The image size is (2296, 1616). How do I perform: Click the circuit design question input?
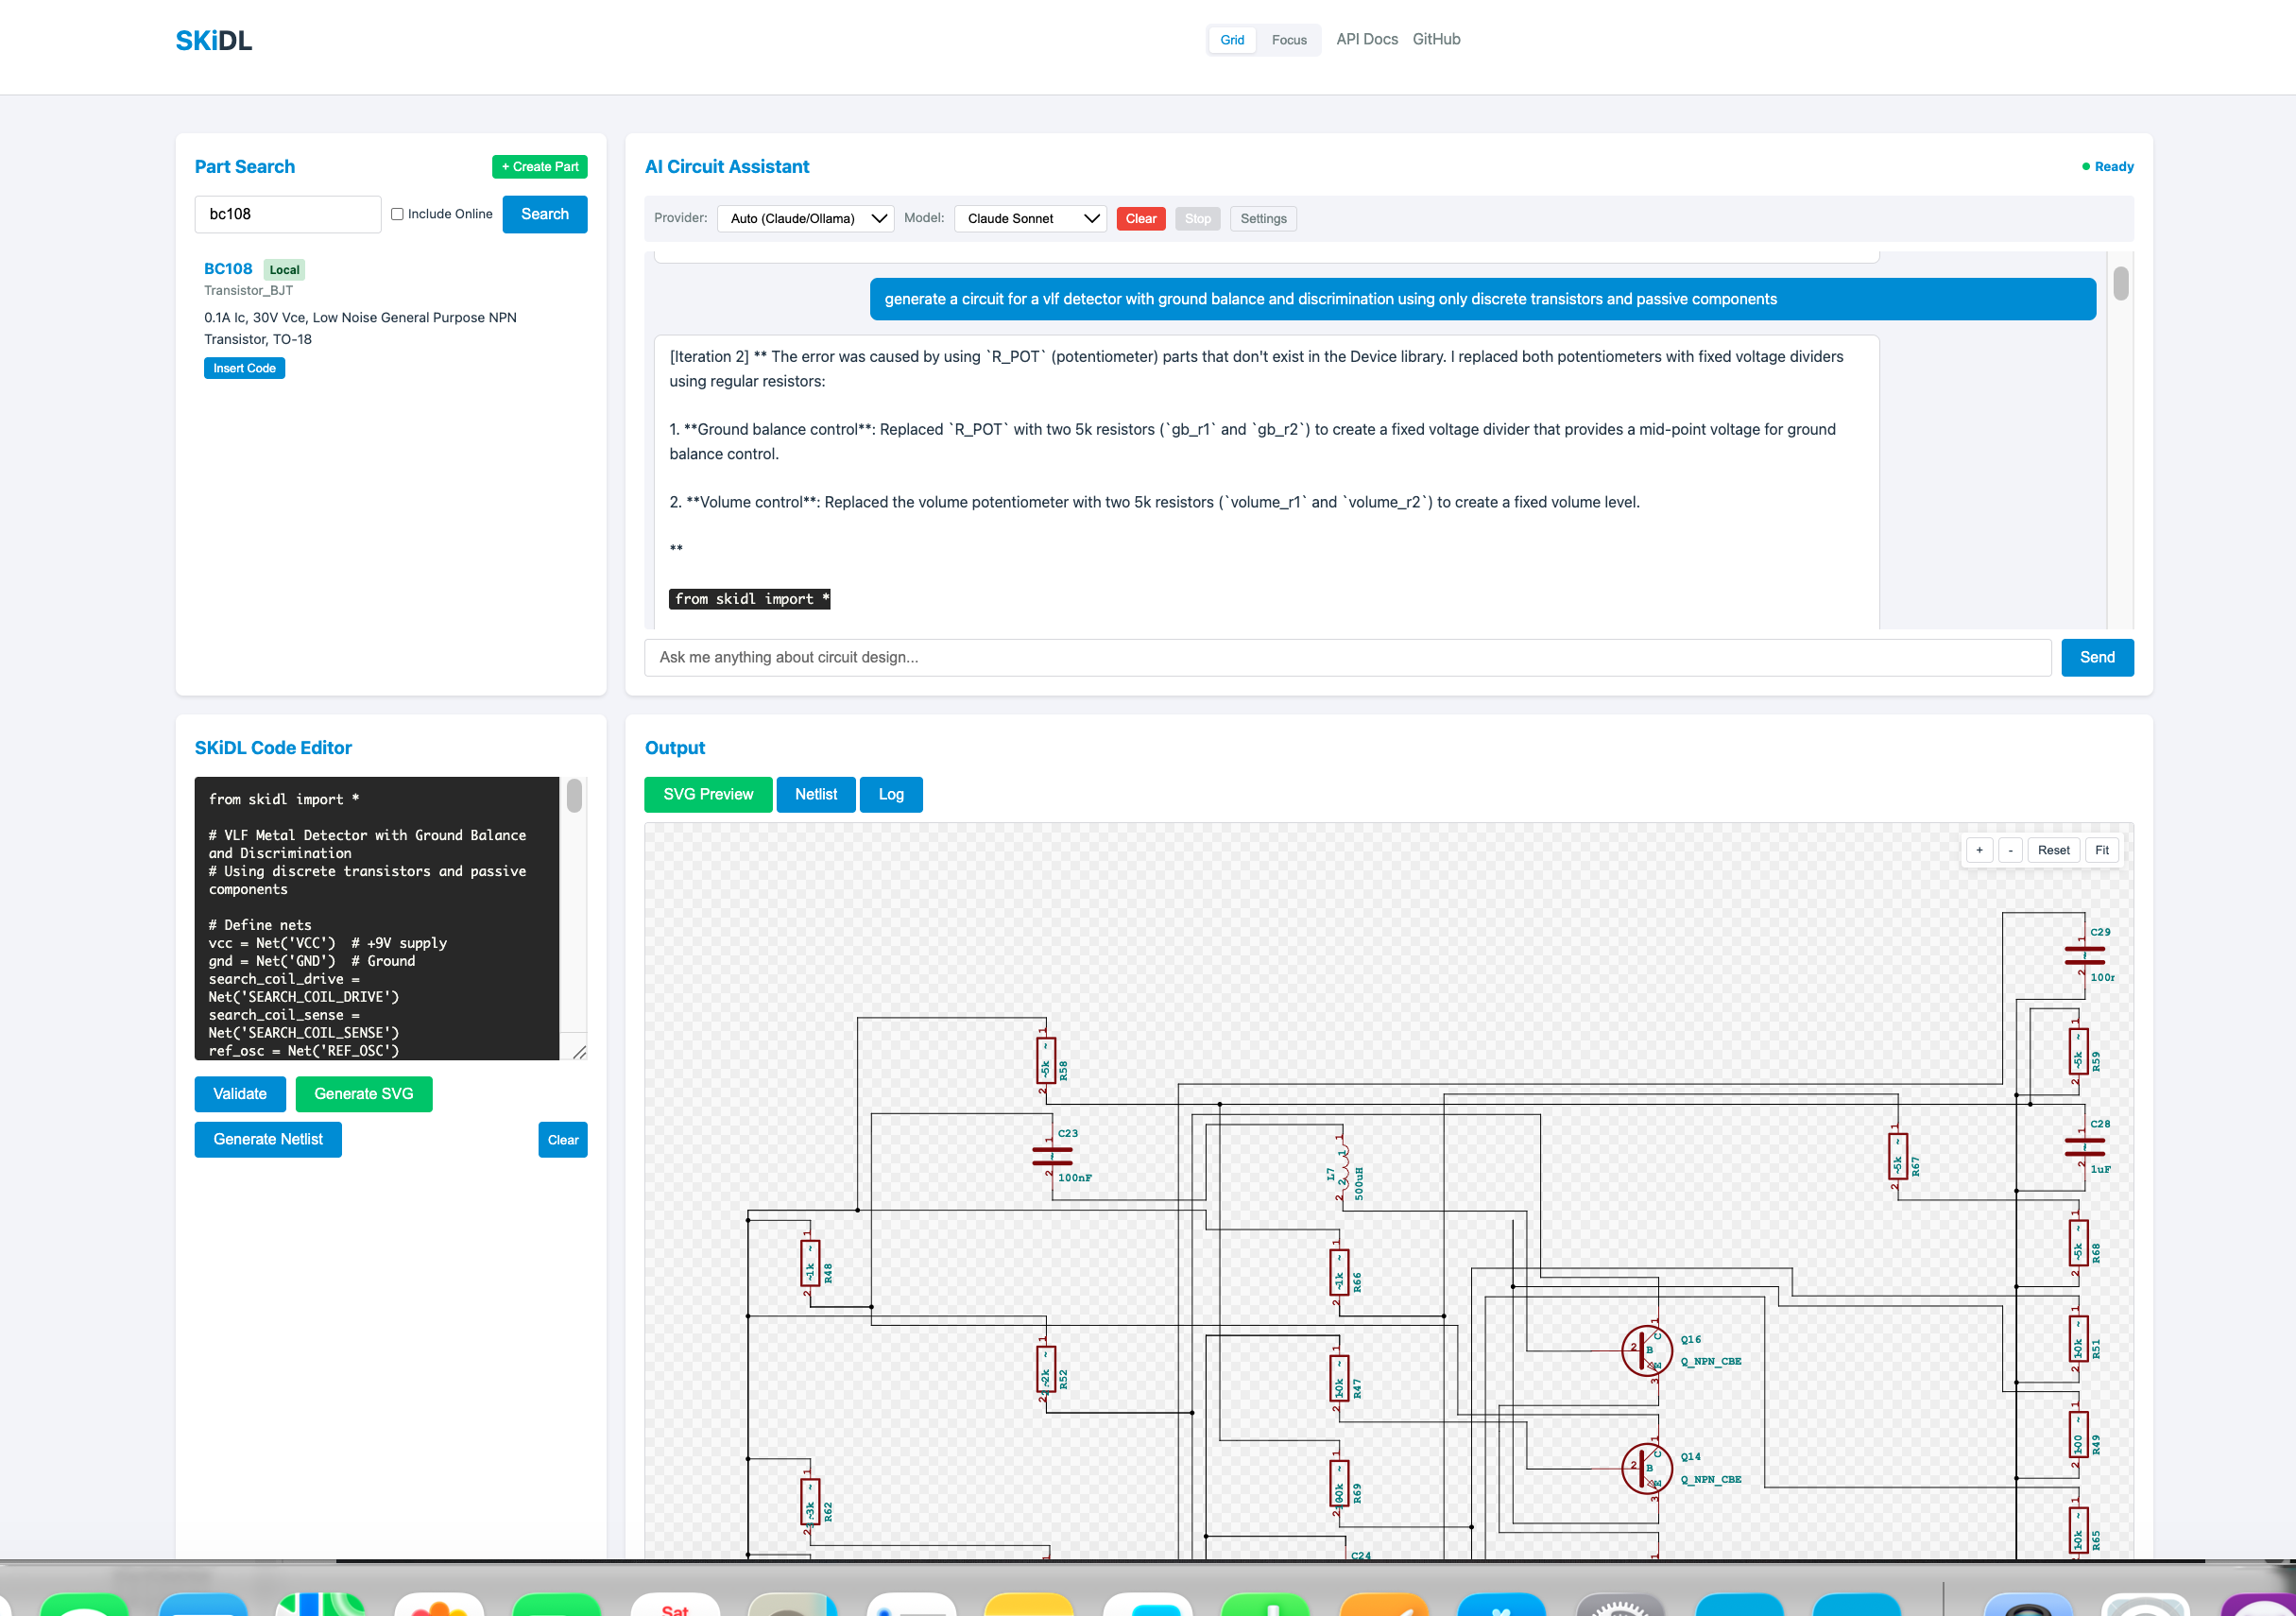[x=1347, y=657]
